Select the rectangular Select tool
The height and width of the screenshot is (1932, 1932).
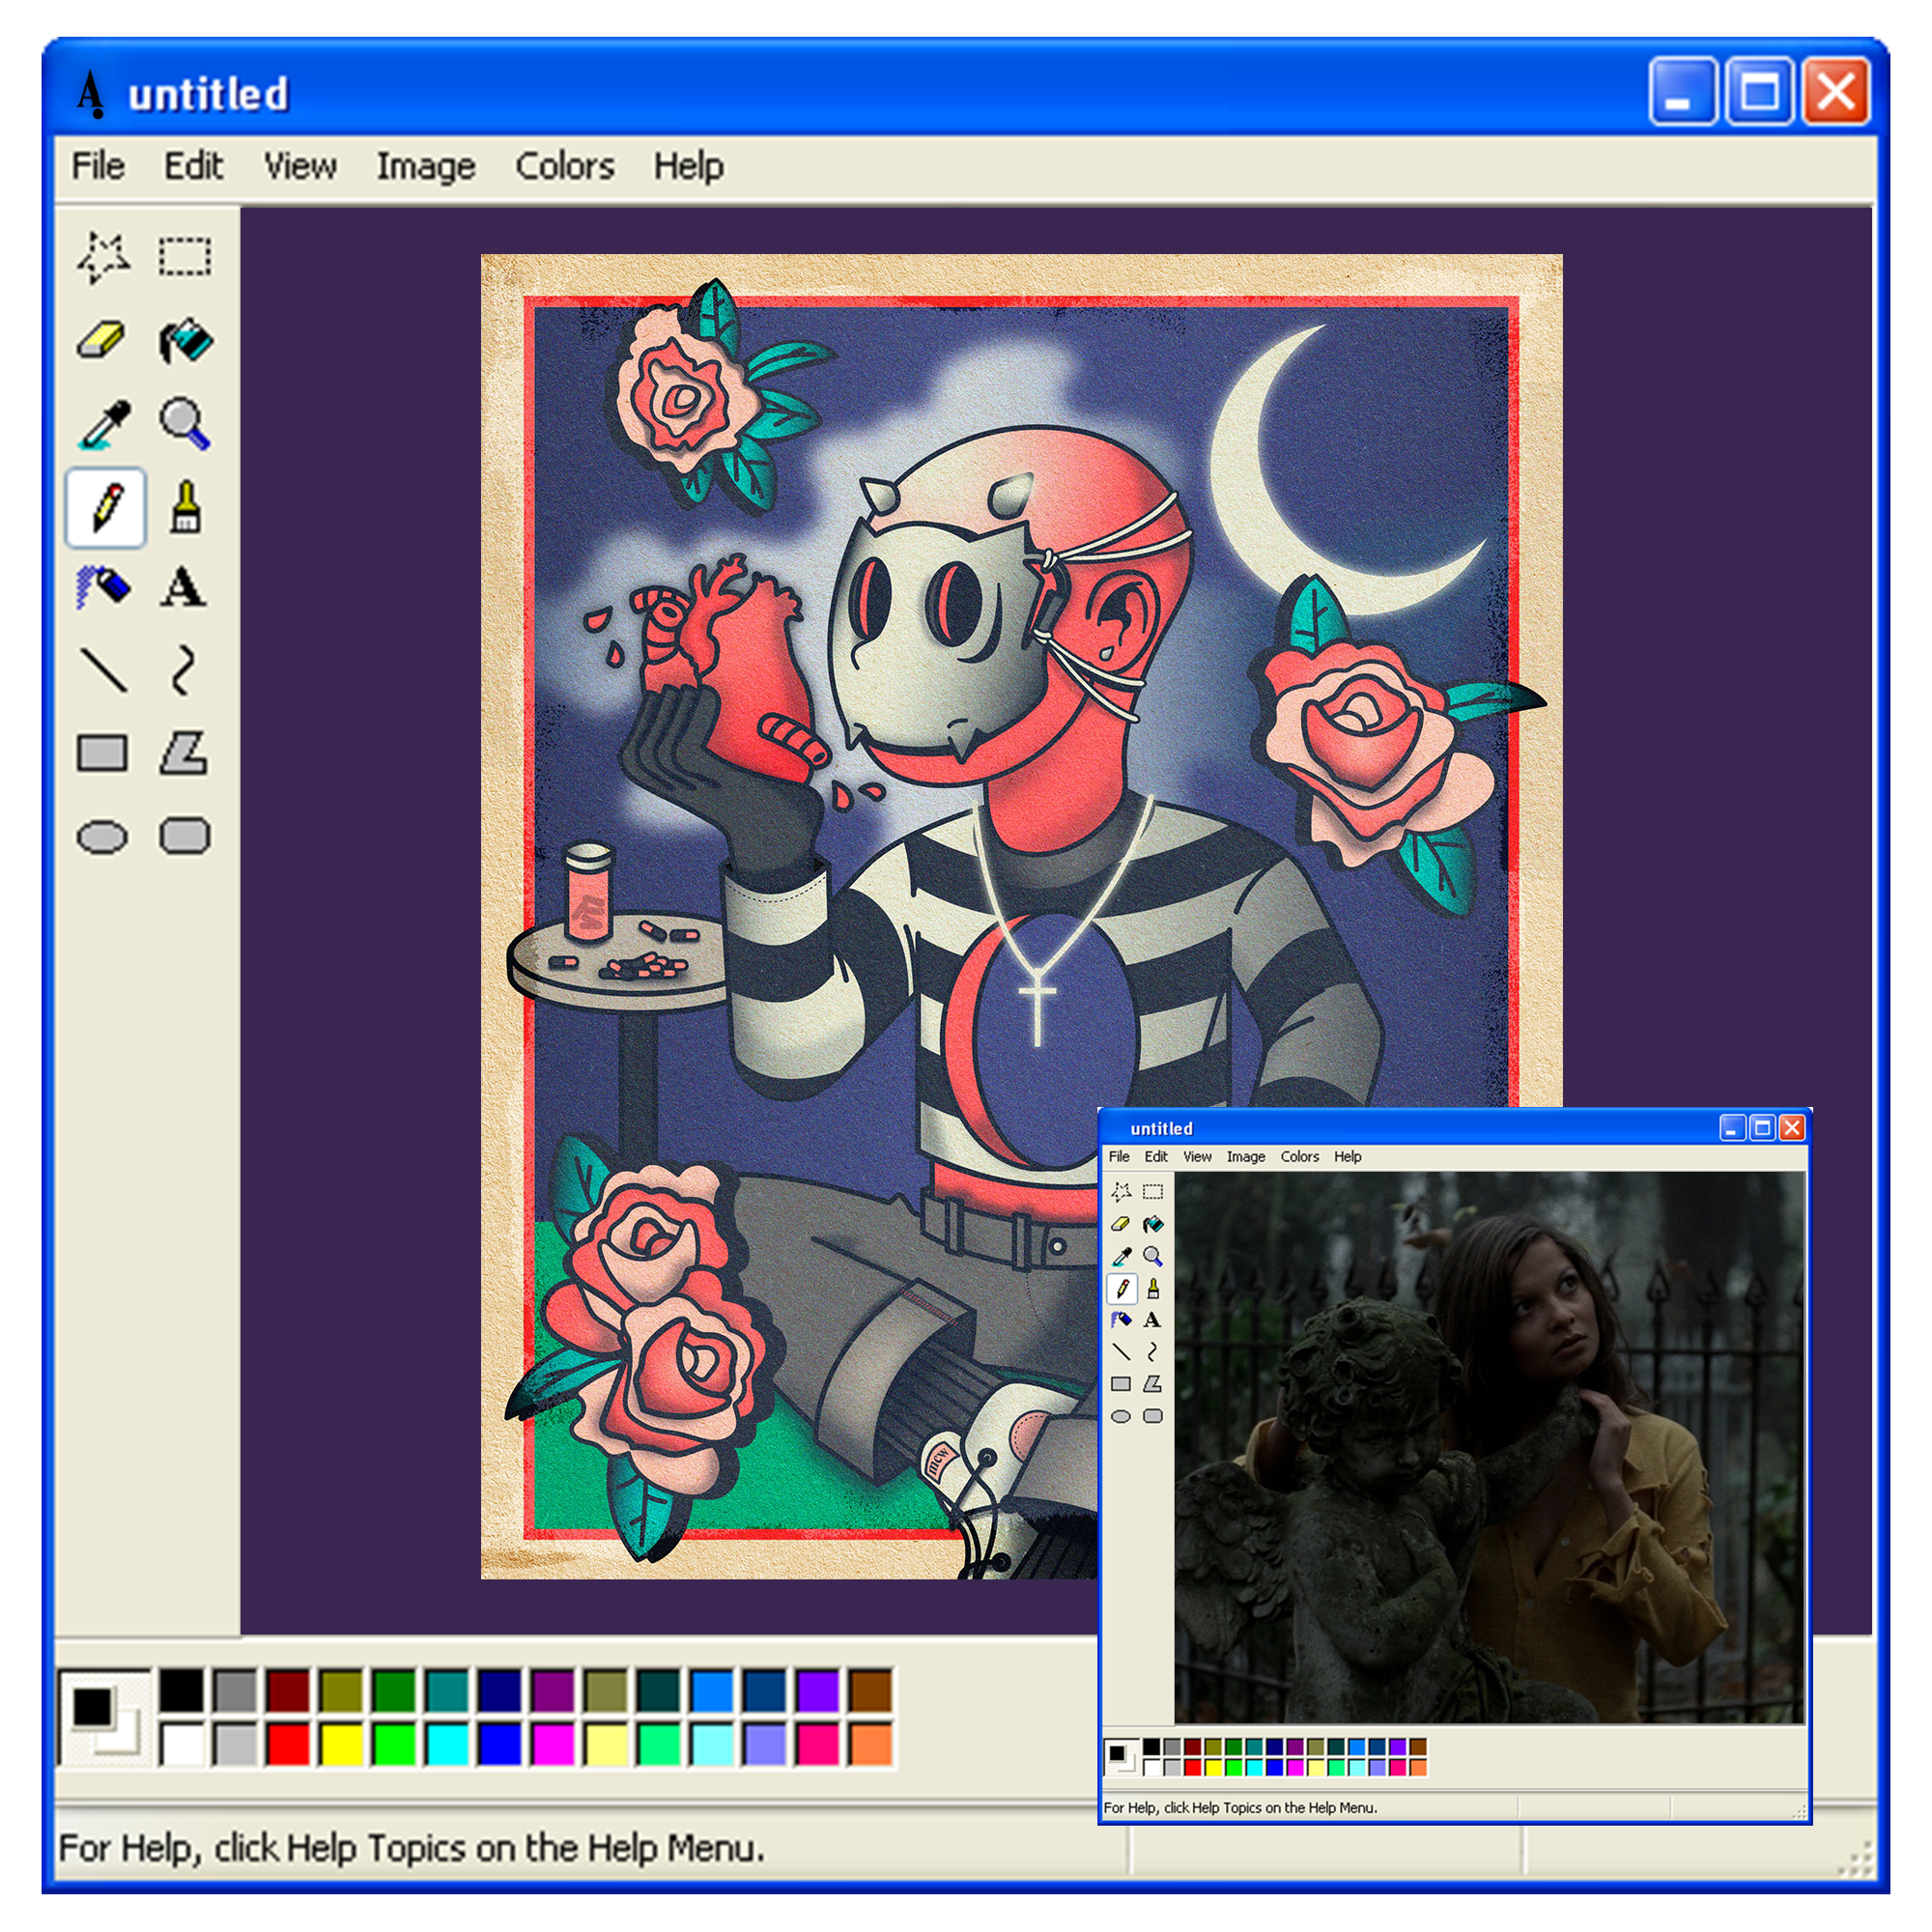click(x=185, y=257)
